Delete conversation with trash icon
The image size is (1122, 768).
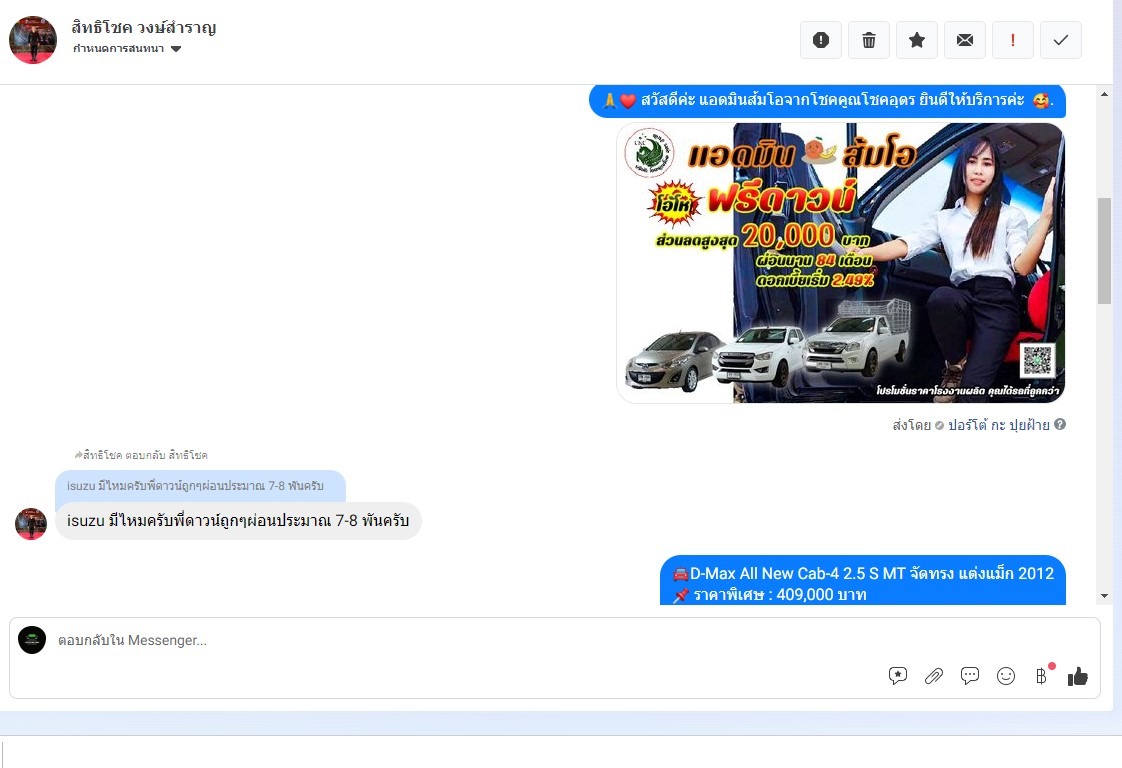(869, 40)
